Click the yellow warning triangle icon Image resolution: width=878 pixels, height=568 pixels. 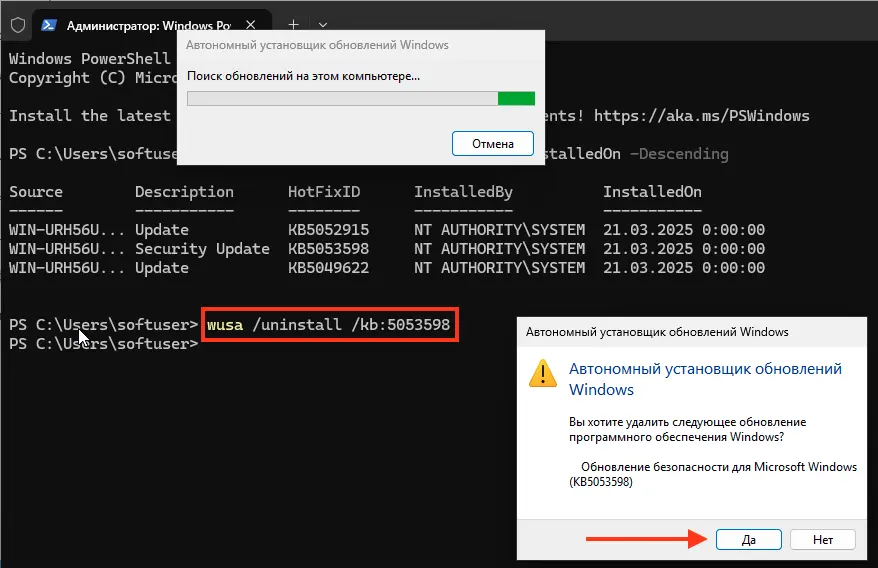[542, 374]
